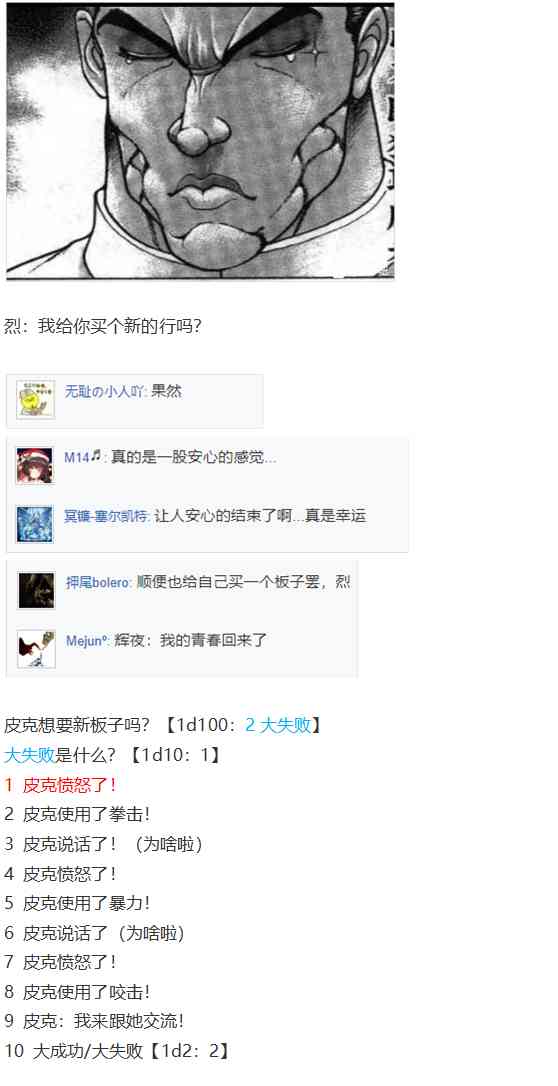Click M14's anime girl avatar

coord(35,465)
